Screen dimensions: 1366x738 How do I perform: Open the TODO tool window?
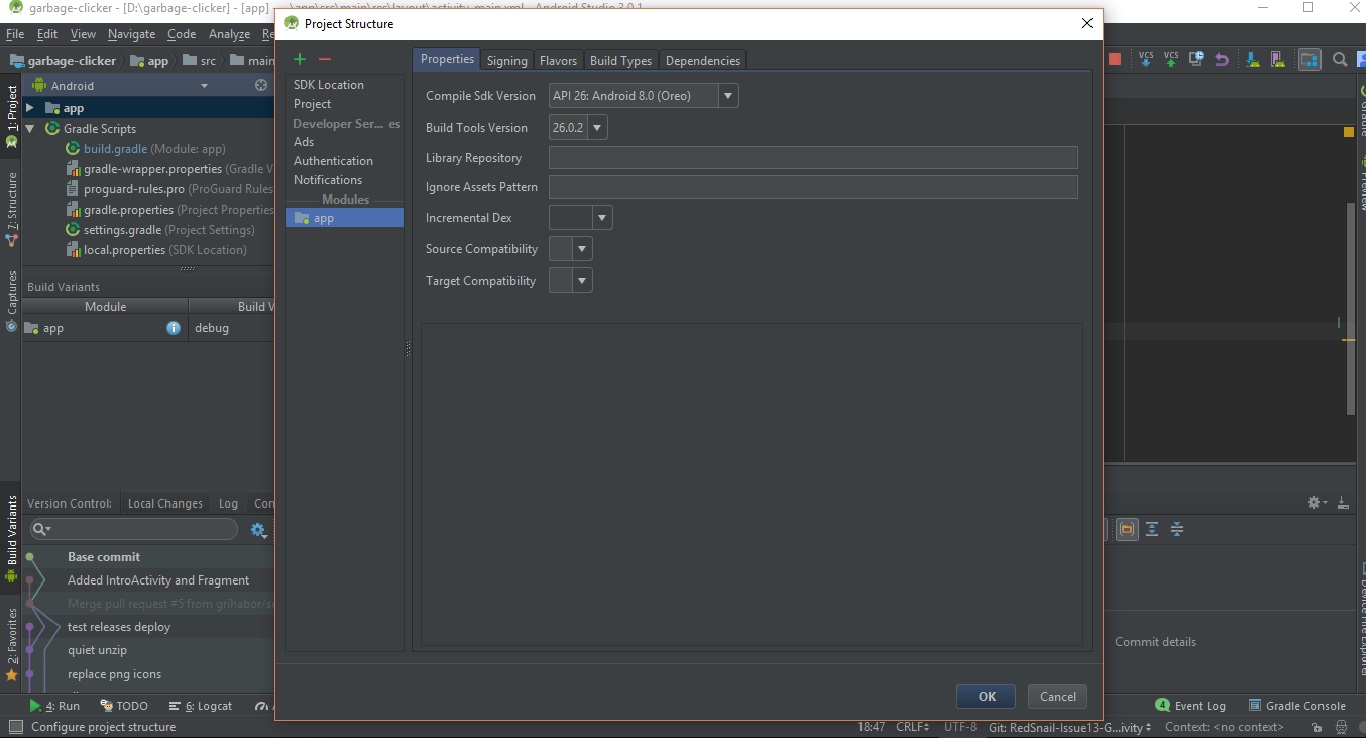(124, 706)
